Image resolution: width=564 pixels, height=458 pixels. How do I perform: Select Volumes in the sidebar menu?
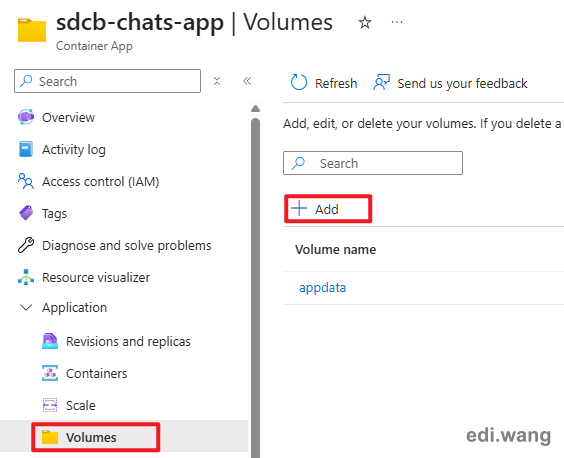coord(96,437)
